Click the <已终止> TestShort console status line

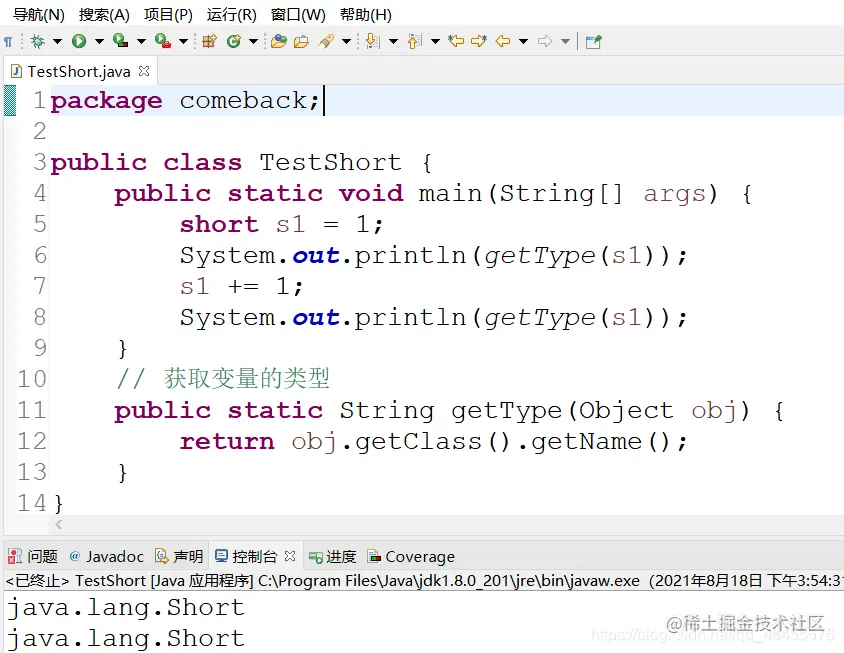pyautogui.click(x=424, y=581)
